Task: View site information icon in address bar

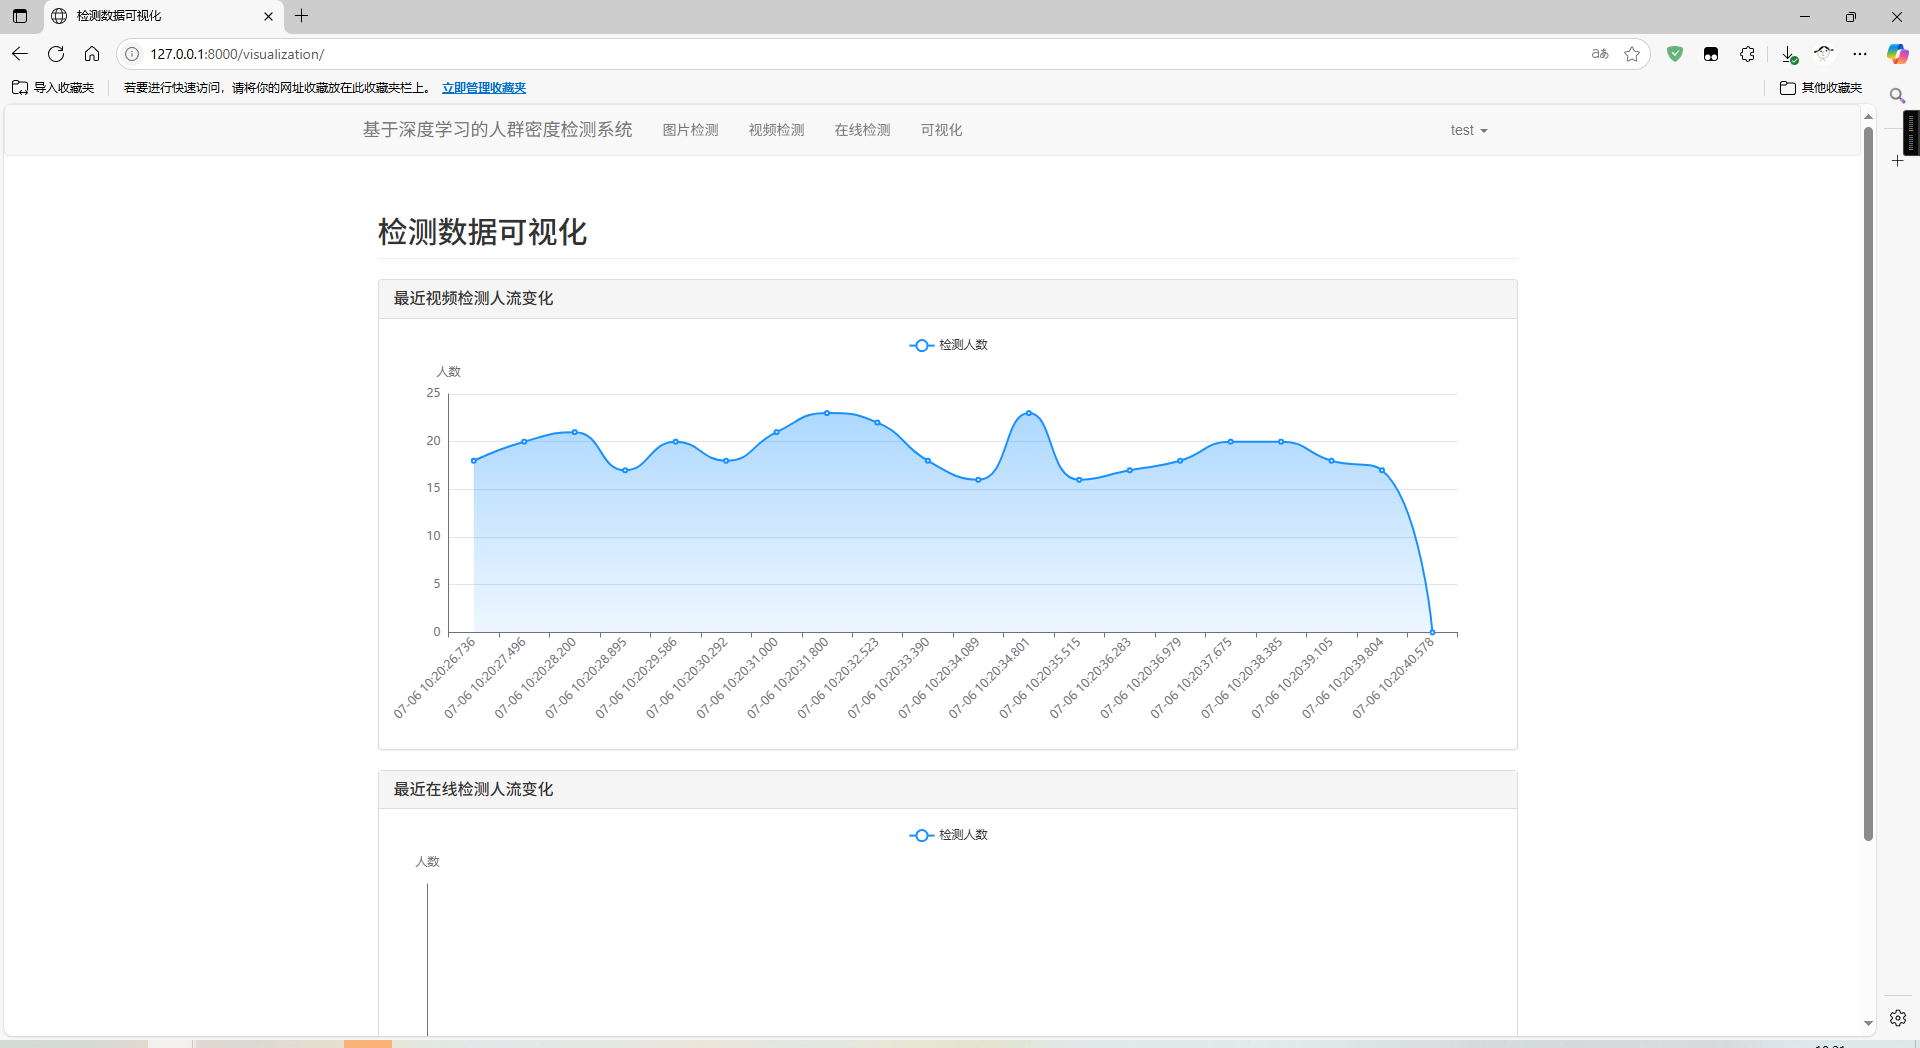Action: coord(132,54)
